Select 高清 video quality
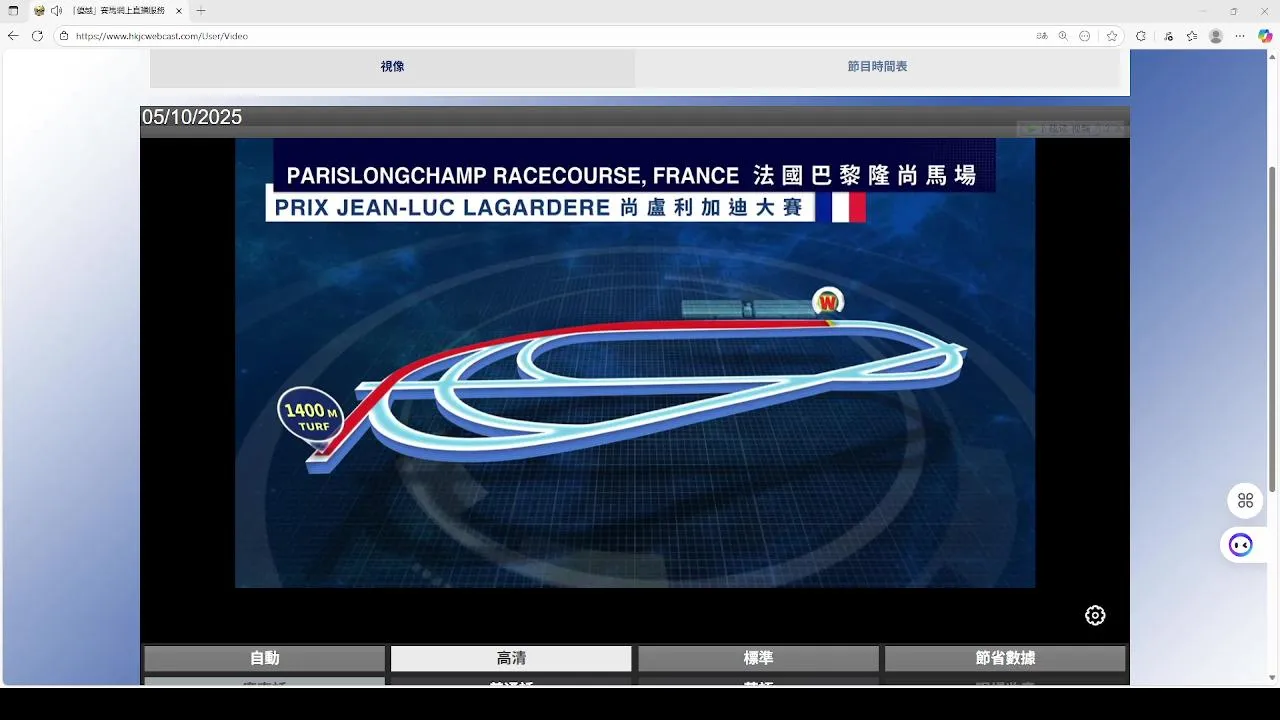 (x=511, y=658)
